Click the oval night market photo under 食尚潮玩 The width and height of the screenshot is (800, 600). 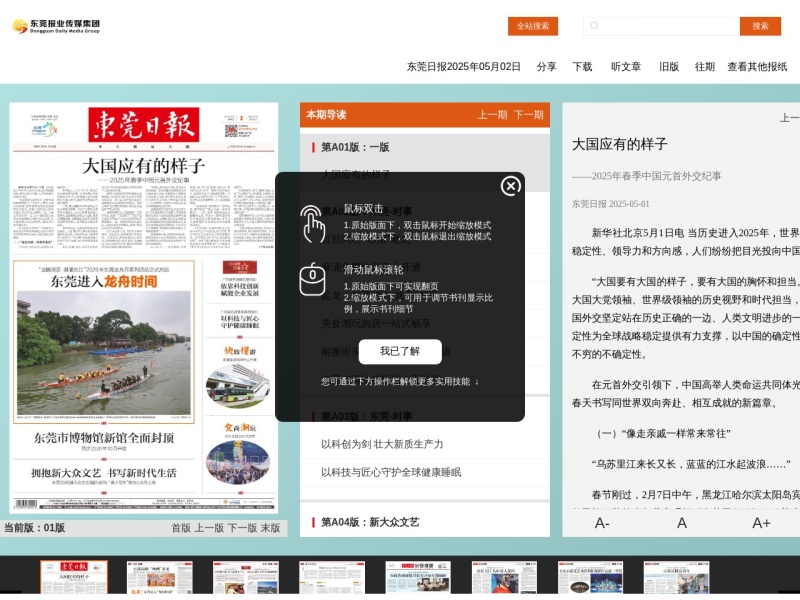pyautogui.click(x=238, y=463)
